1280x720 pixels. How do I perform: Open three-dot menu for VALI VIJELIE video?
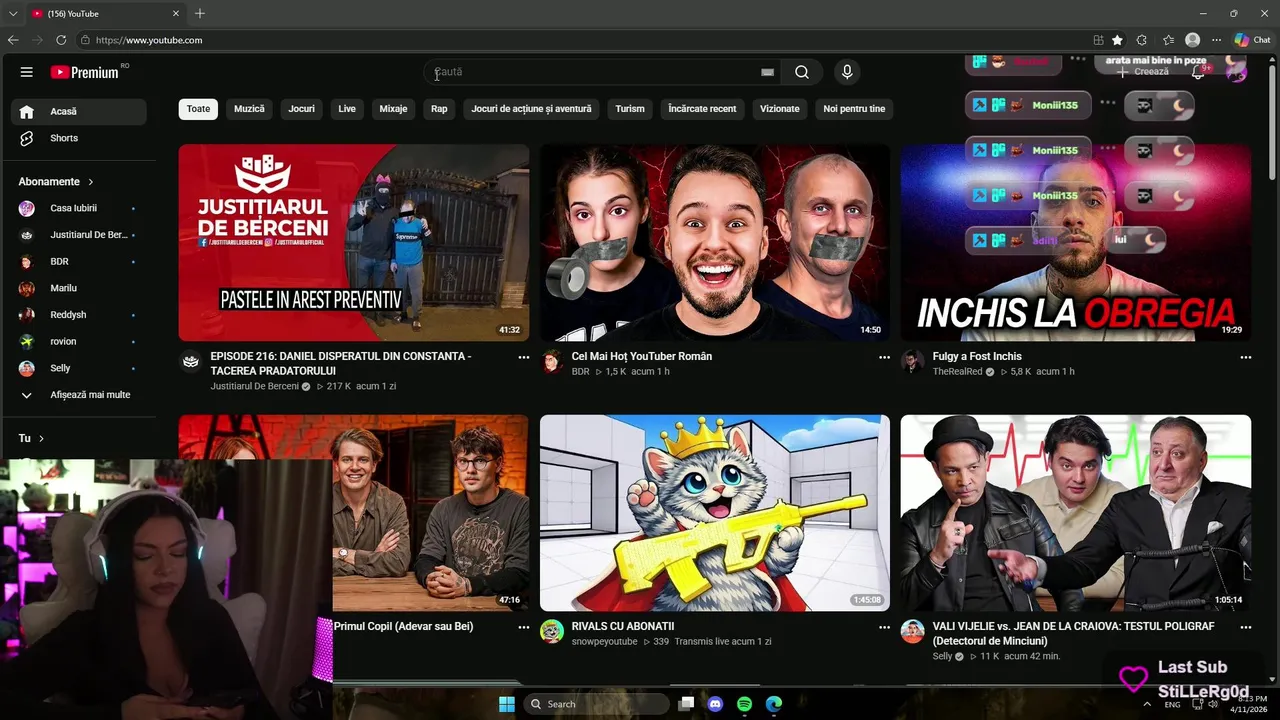point(1245,627)
